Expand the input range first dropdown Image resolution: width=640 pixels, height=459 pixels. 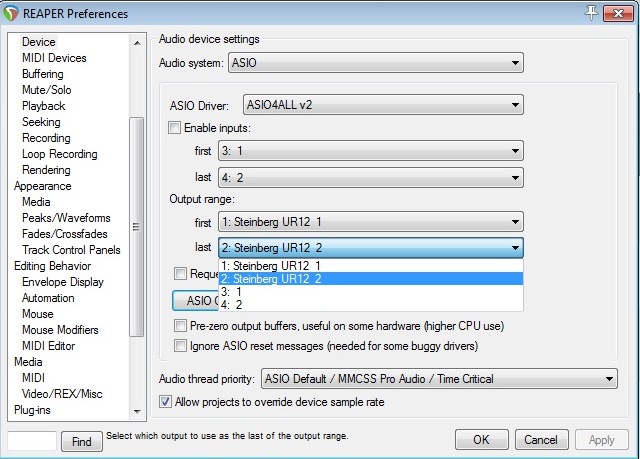click(371, 151)
